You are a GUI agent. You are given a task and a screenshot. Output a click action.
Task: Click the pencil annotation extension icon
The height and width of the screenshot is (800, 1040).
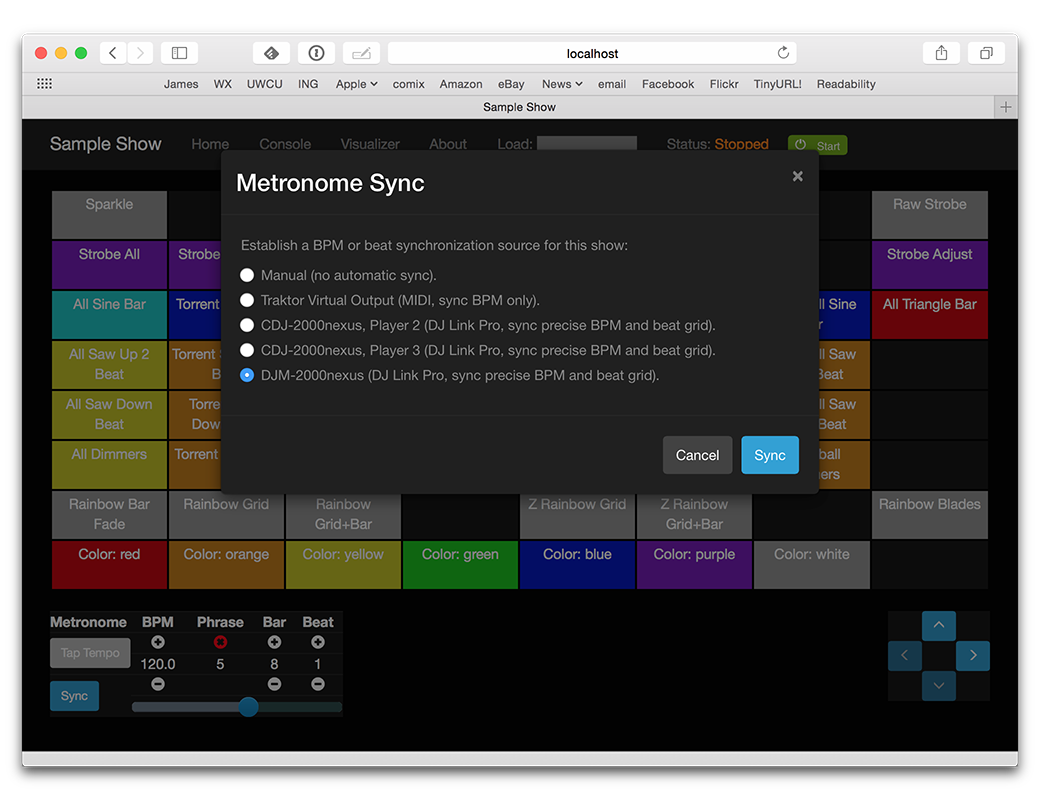click(x=361, y=53)
